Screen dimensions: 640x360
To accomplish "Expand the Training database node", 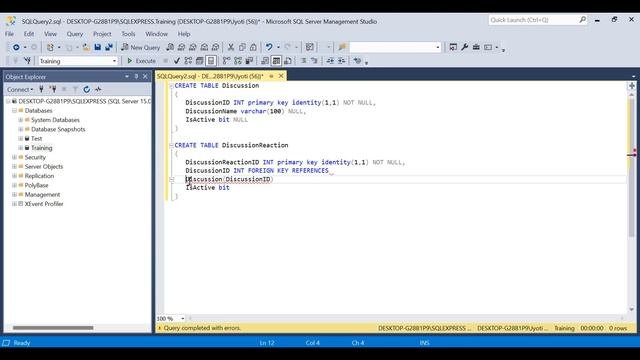I will [x=20, y=148].
